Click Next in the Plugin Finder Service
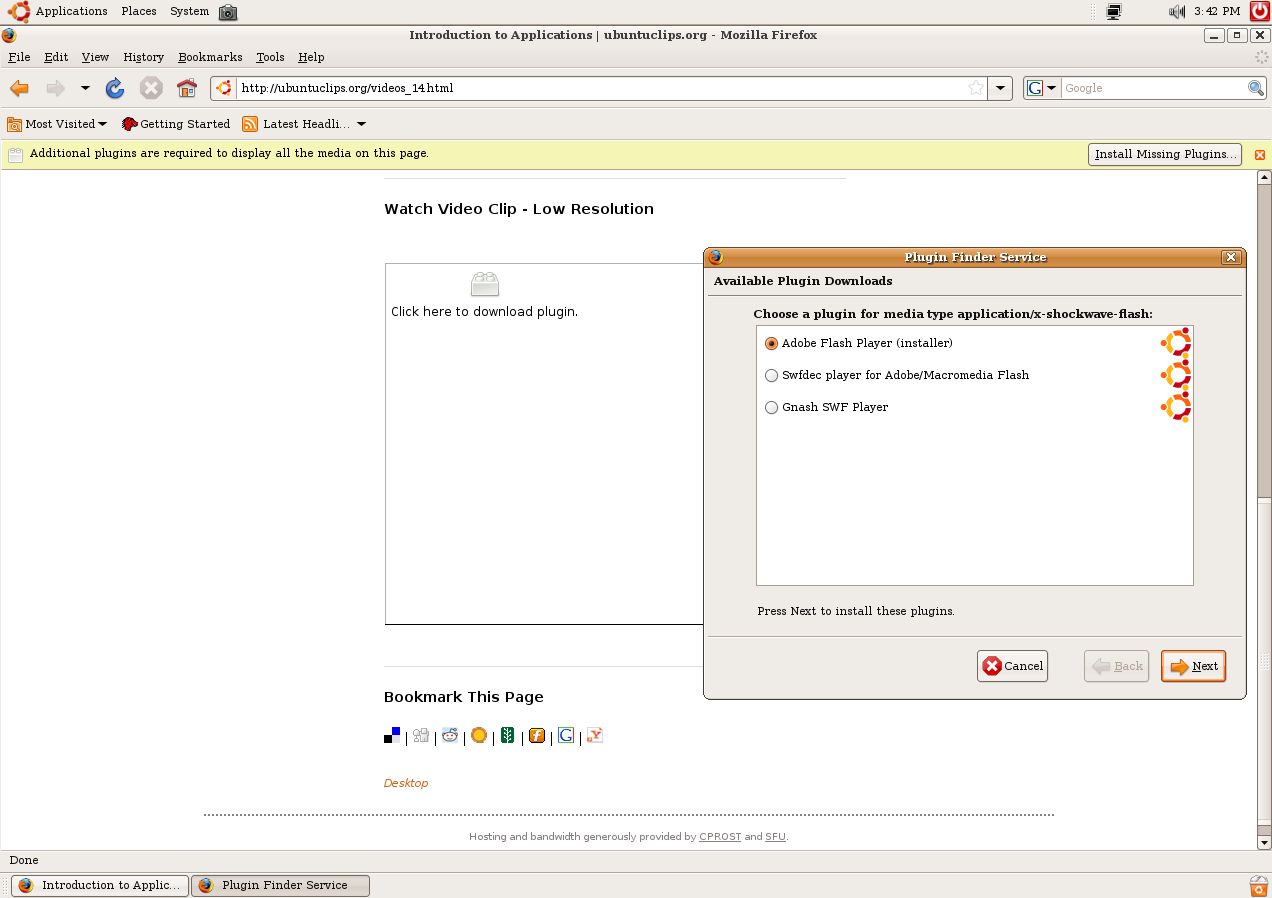Screen dimensions: 1272x898 pyautogui.click(x=1193, y=666)
